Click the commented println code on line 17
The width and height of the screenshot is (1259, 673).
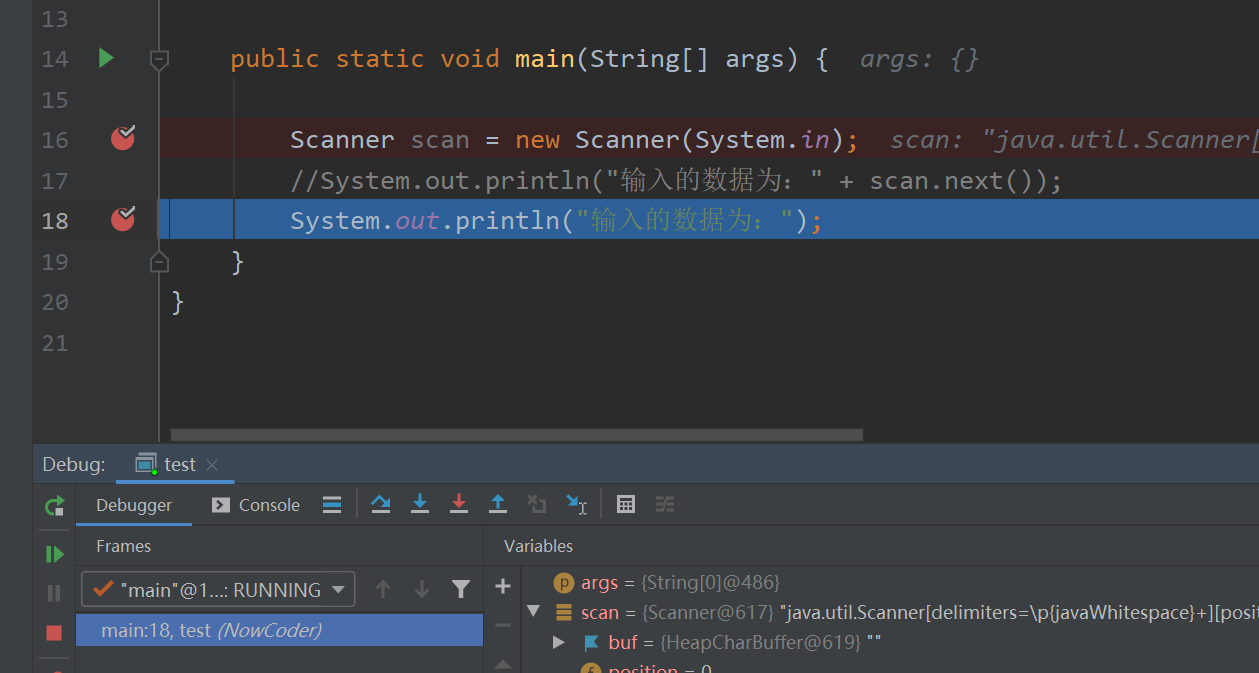(x=676, y=181)
